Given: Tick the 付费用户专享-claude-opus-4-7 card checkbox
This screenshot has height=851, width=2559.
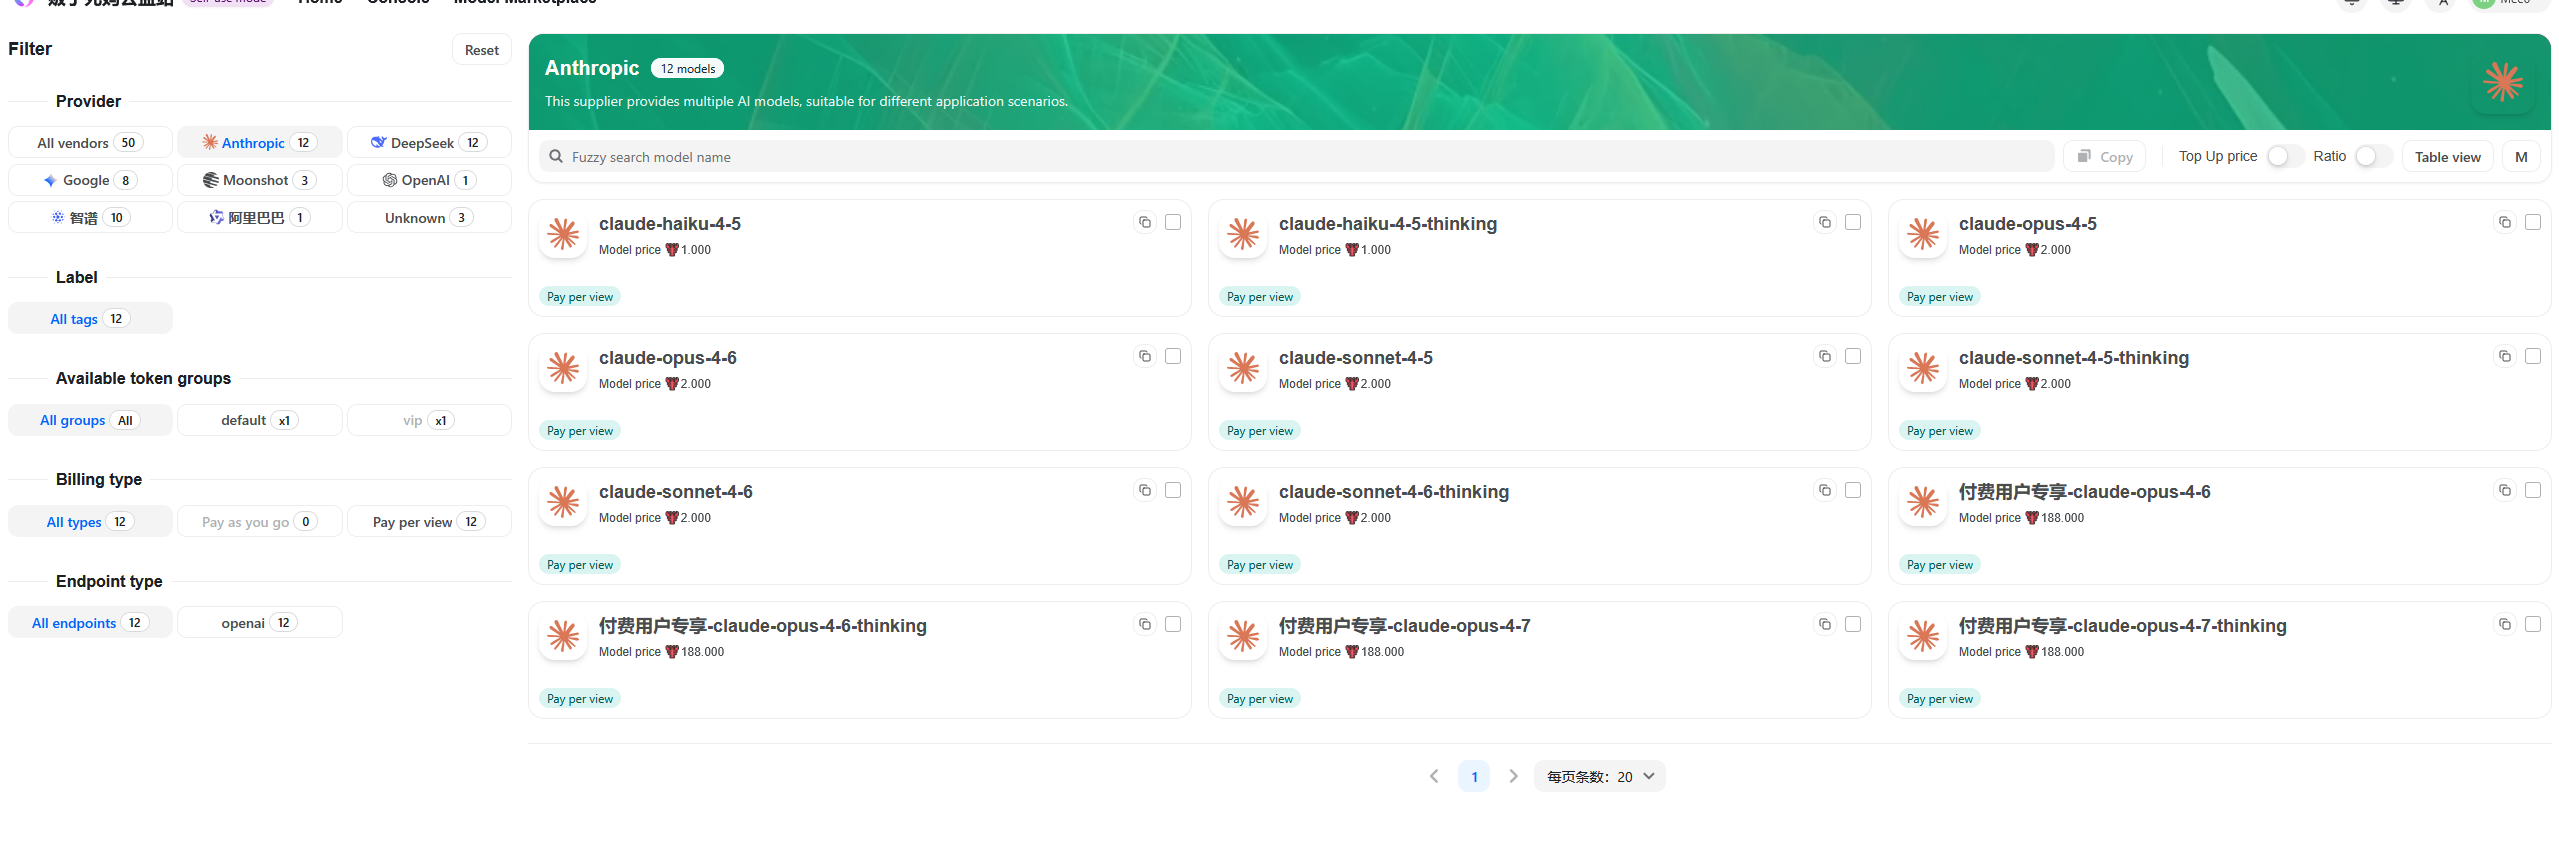Looking at the screenshot, I should pyautogui.click(x=1853, y=624).
